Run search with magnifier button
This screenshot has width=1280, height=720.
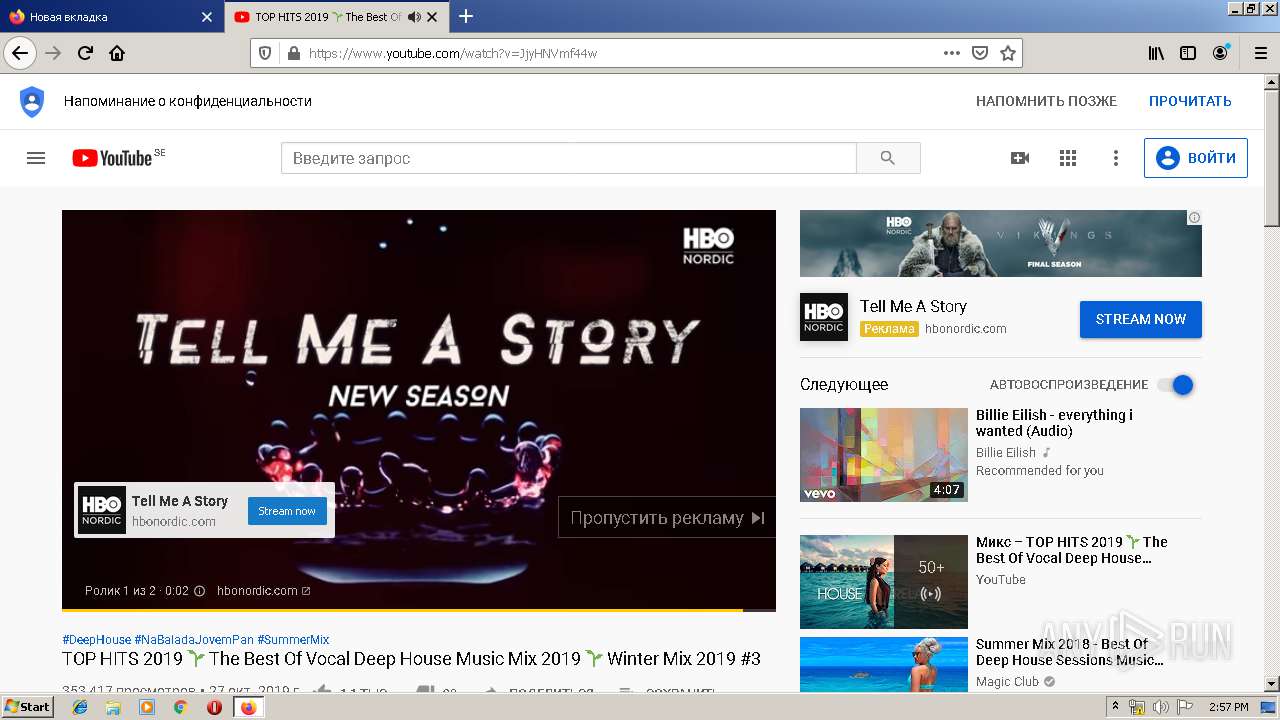(888, 158)
